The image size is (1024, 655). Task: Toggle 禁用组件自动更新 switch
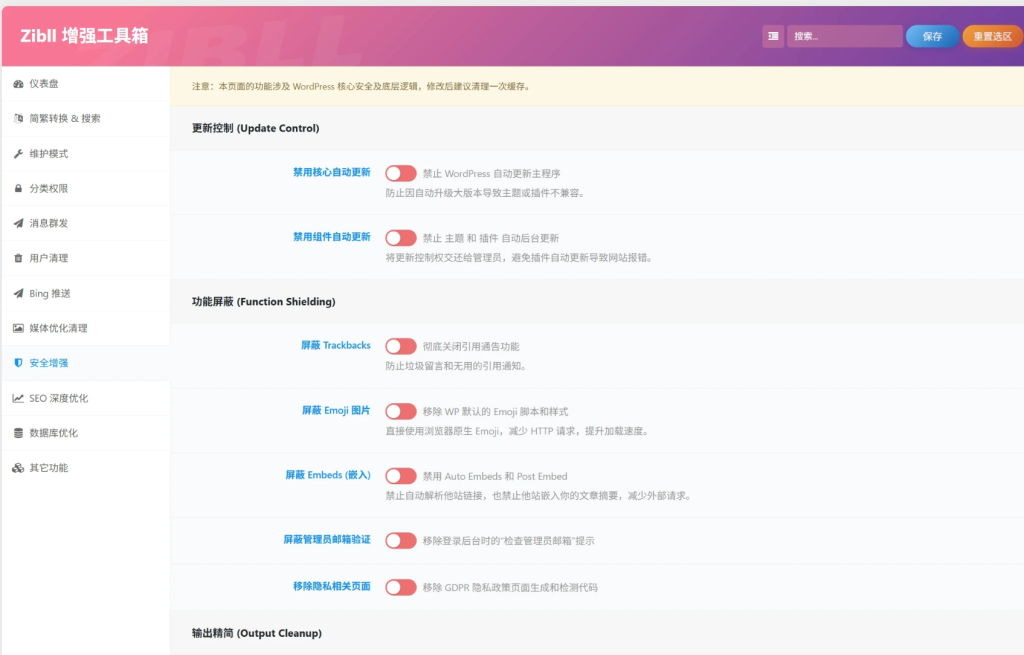[400, 238]
